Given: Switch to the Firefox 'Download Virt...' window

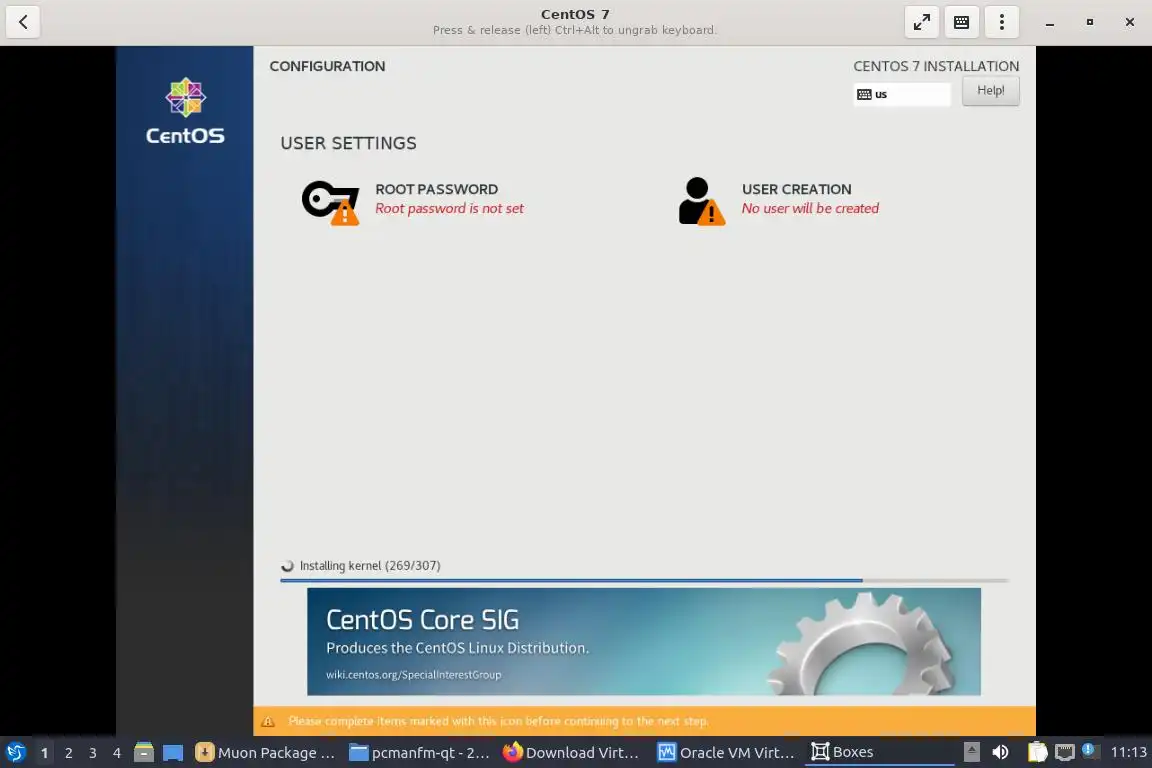Looking at the screenshot, I should pos(572,753).
